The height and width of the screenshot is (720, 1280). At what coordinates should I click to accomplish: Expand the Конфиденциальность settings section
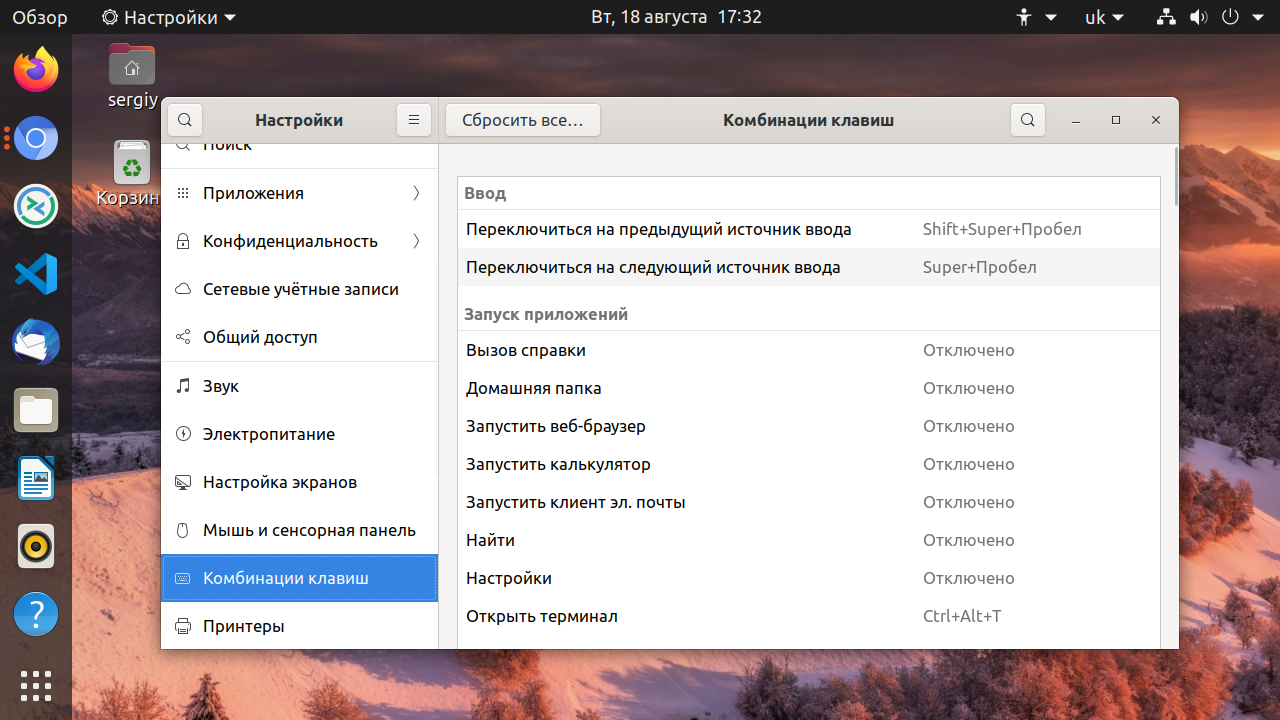pos(300,241)
